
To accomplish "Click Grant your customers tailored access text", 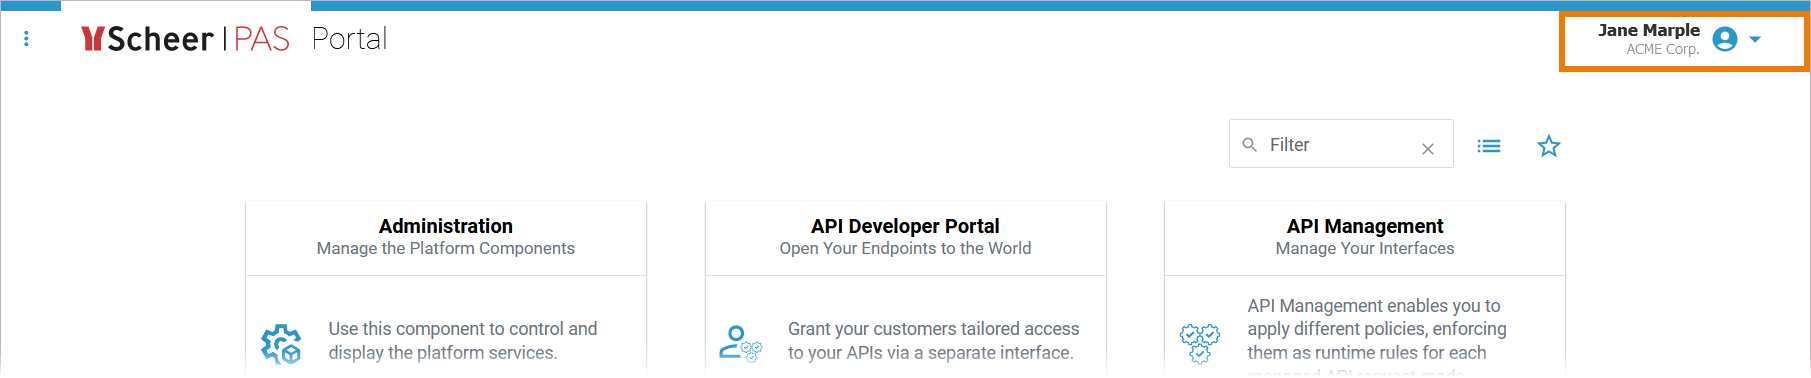I will coord(934,341).
